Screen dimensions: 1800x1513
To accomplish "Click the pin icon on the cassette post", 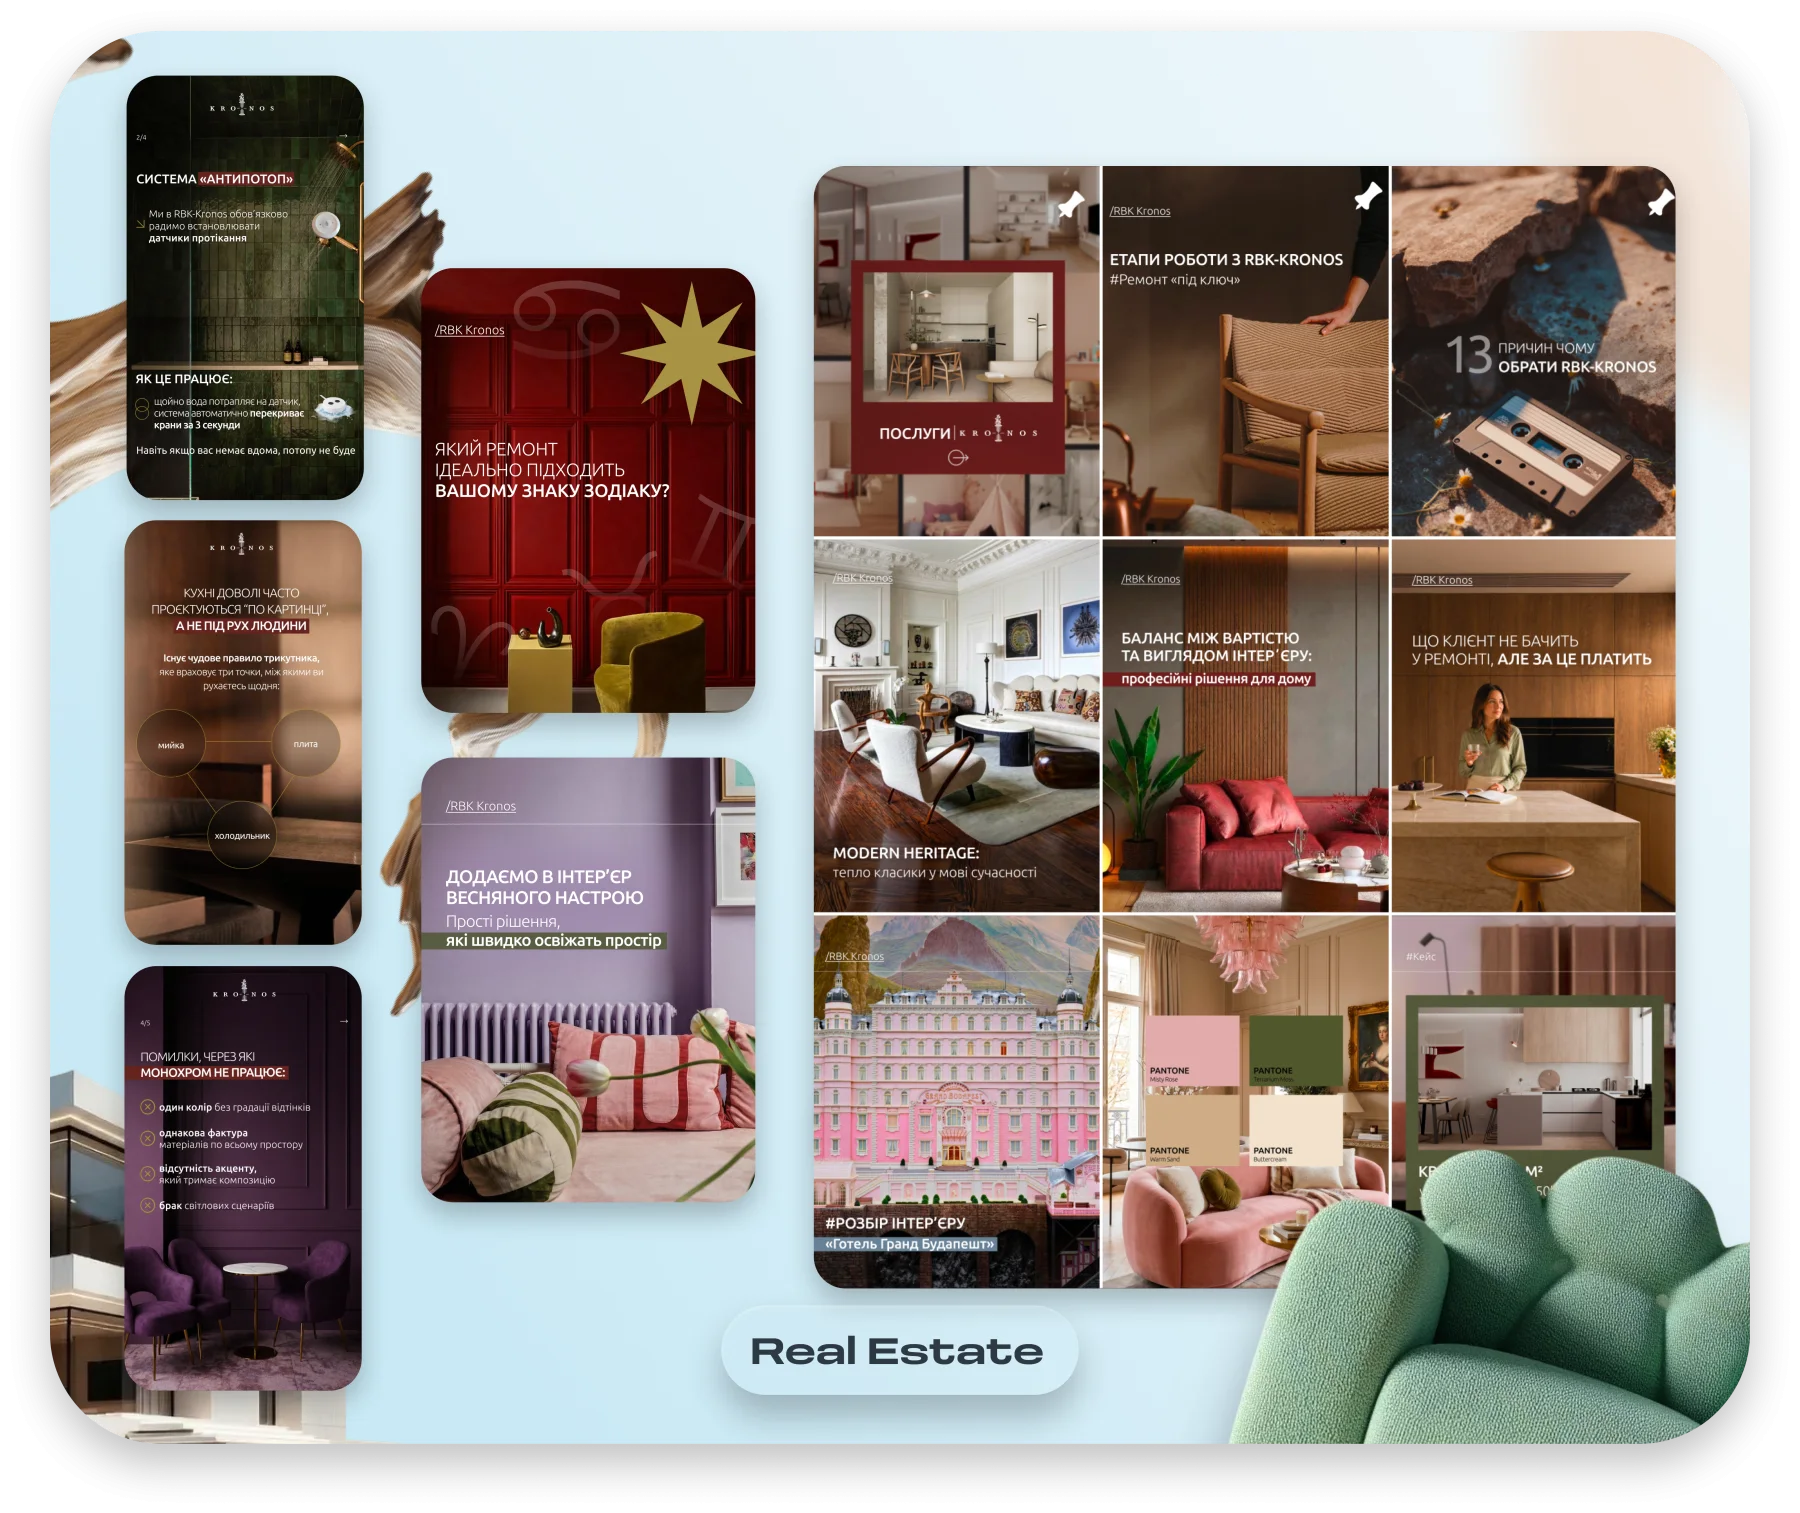I will (x=1660, y=202).
